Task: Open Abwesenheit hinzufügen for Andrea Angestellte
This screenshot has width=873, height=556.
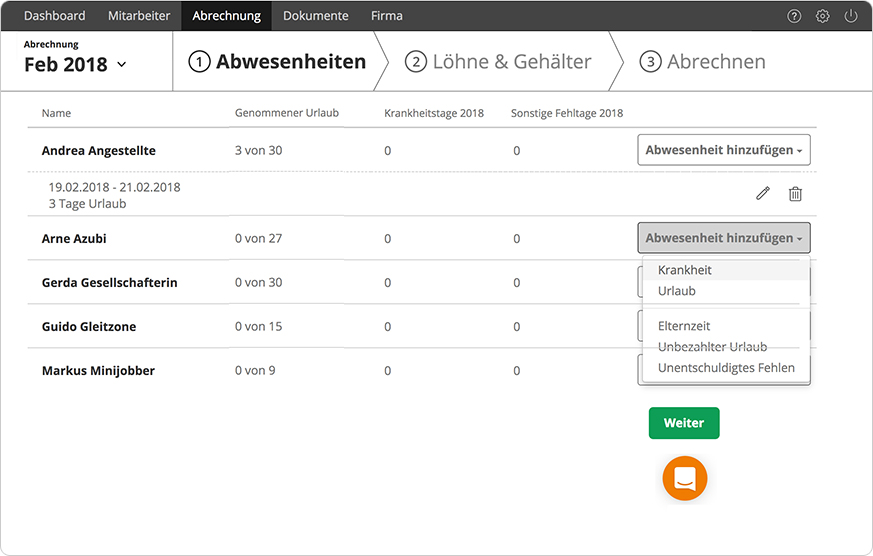Action: [723, 150]
